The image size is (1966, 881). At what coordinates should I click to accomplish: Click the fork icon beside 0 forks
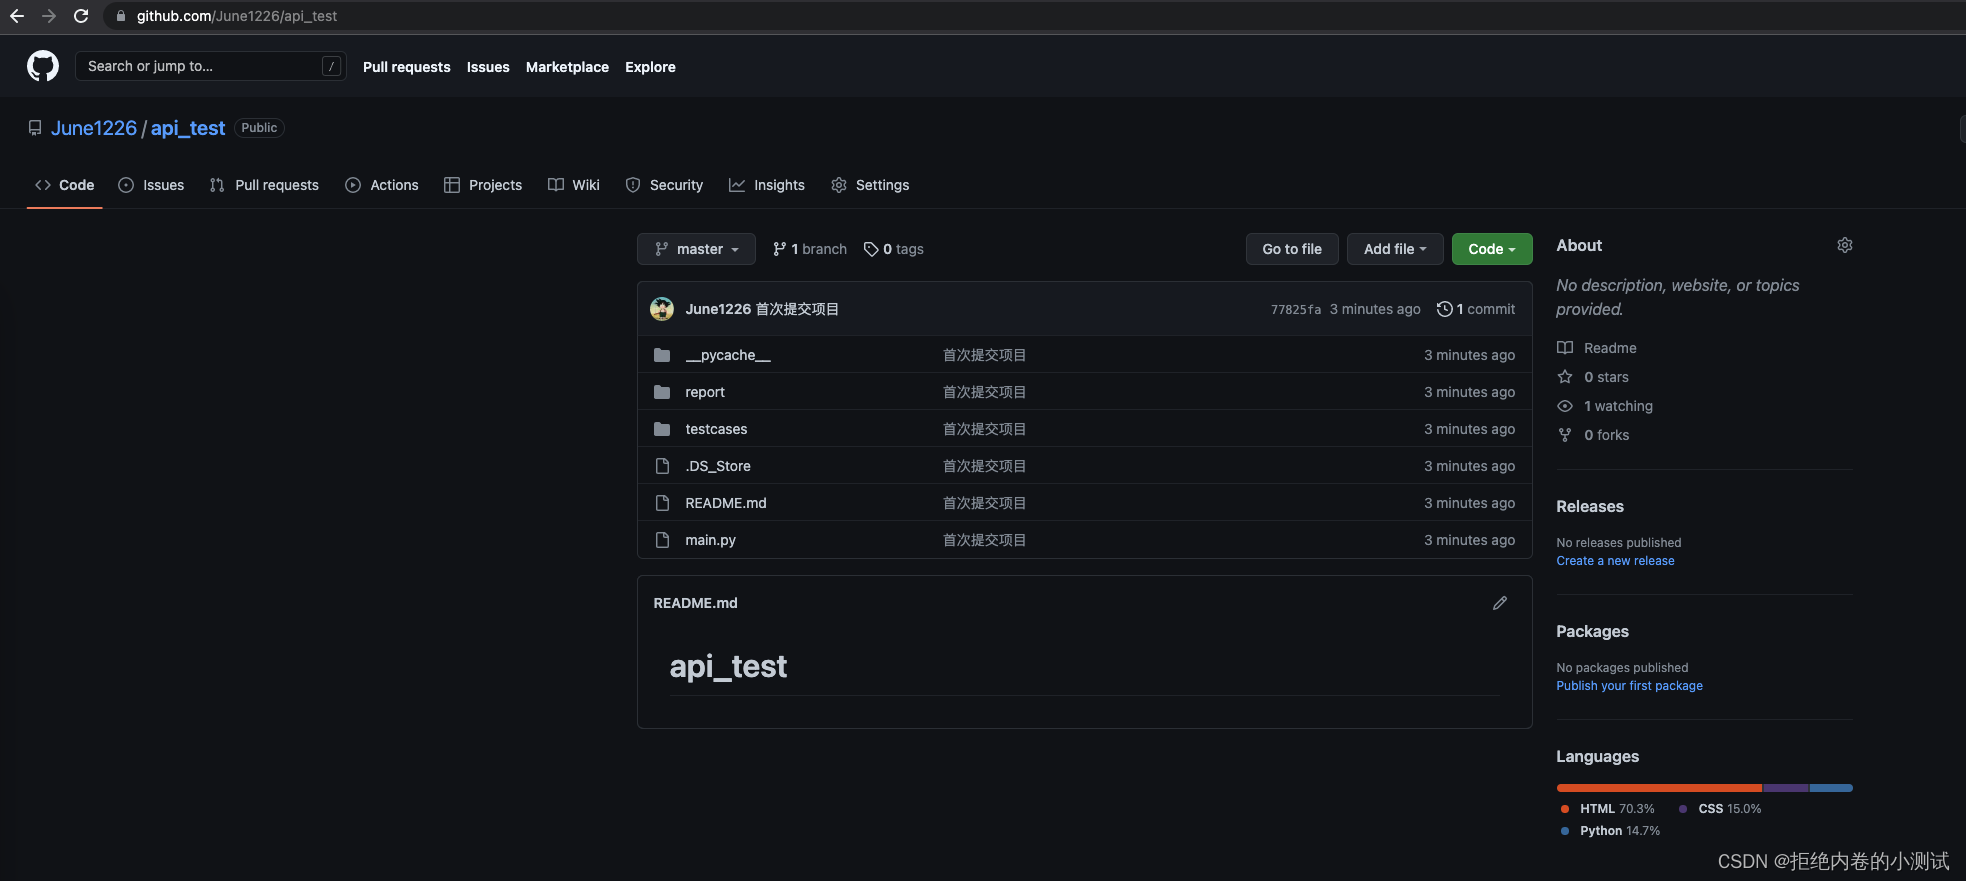(x=1565, y=435)
